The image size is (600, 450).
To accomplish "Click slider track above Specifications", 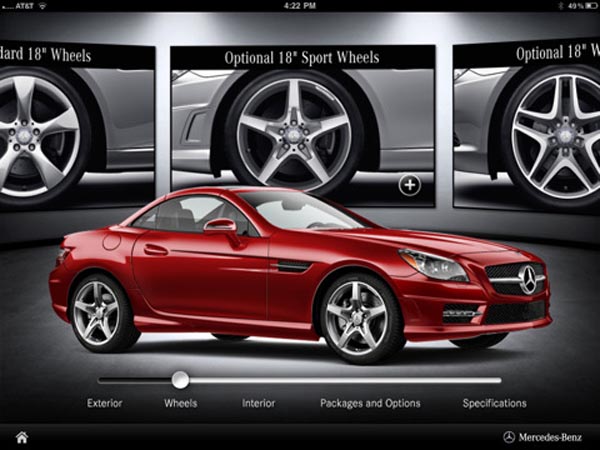I will pyautogui.click(x=494, y=380).
